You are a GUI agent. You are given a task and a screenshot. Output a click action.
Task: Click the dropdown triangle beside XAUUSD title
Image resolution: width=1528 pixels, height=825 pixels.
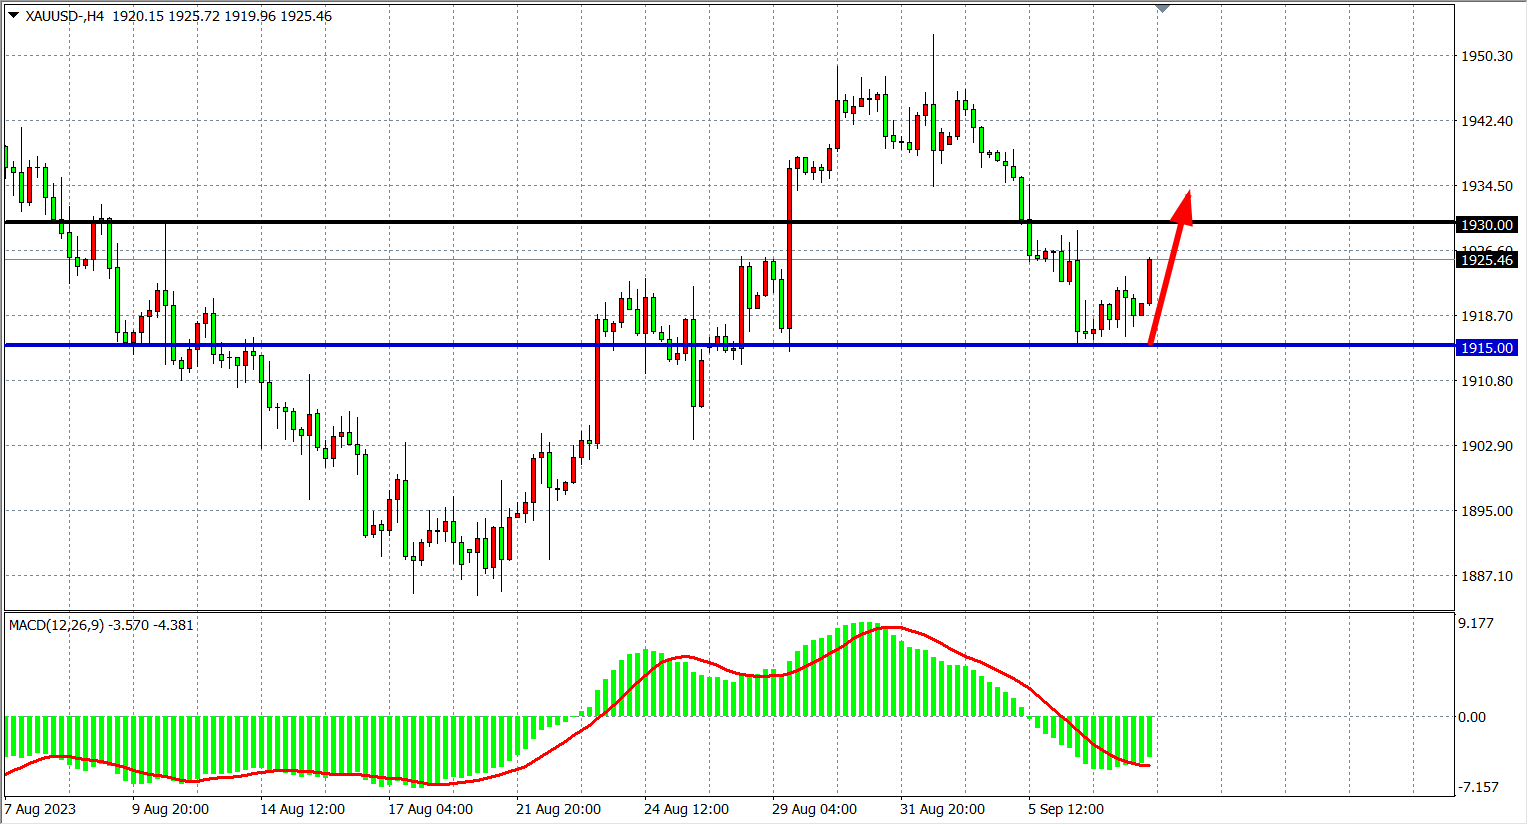click(13, 15)
